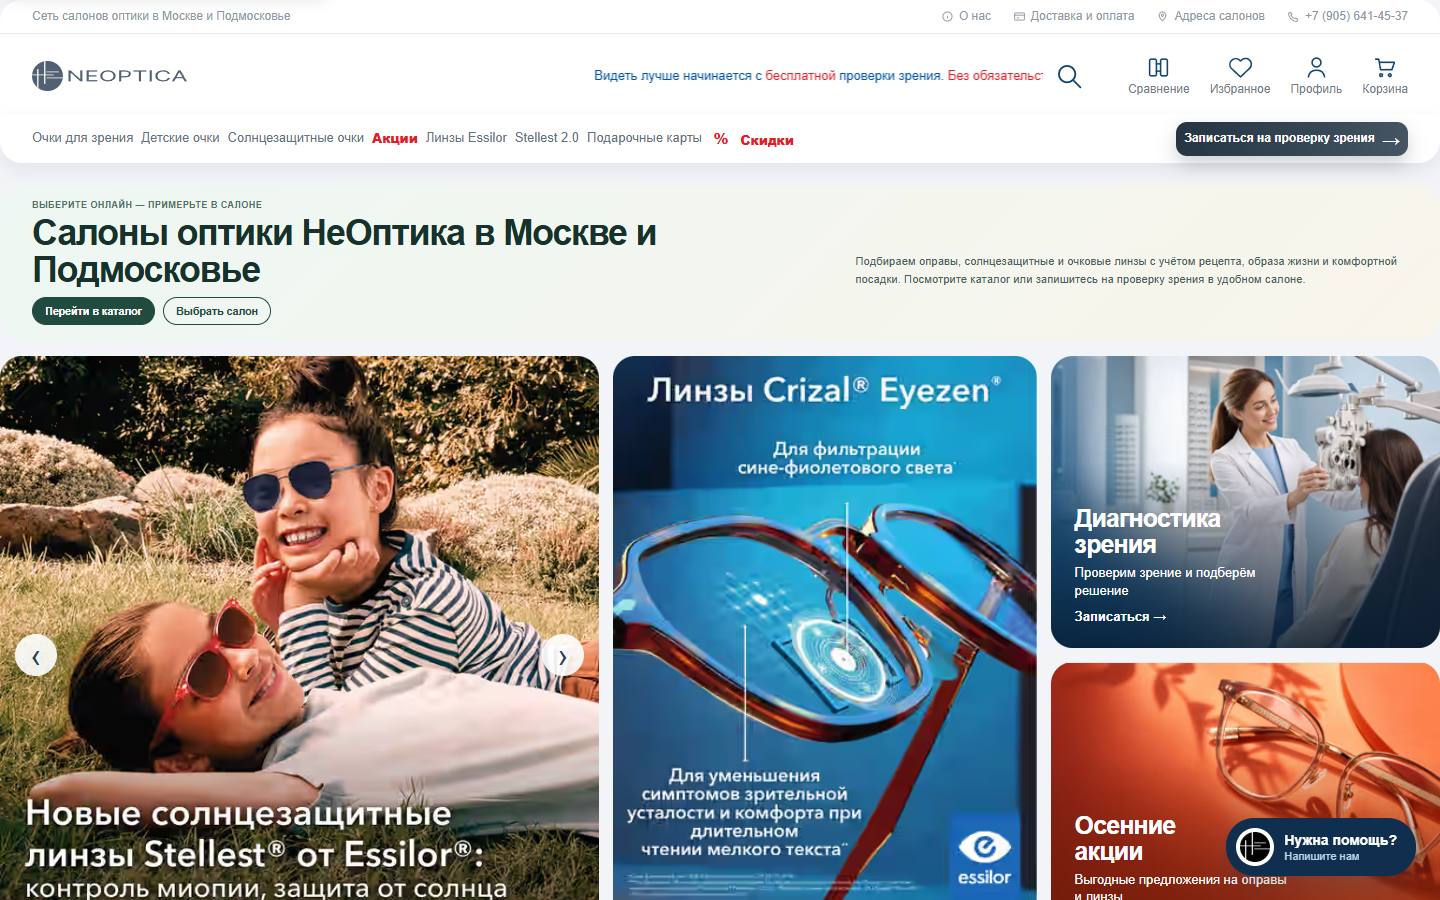Click the free vision check banner text
1440x900 pixels.
pos(818,76)
